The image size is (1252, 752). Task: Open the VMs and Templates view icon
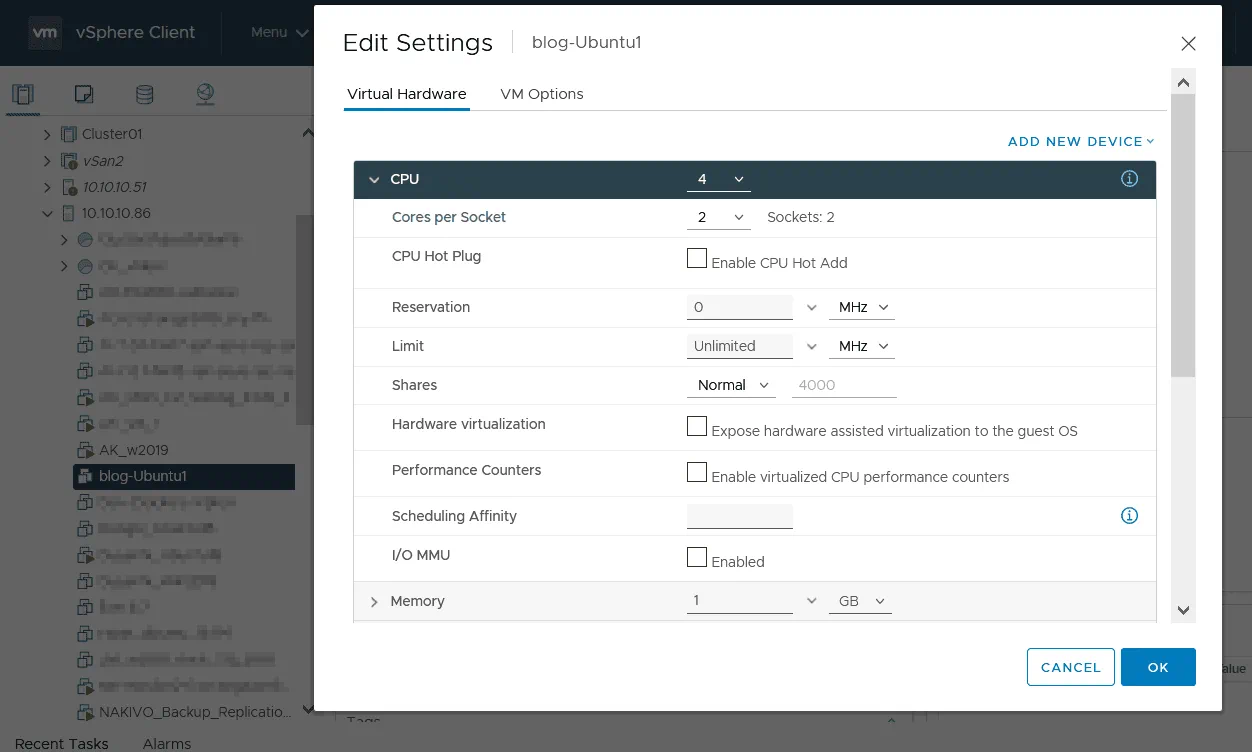(x=83, y=94)
